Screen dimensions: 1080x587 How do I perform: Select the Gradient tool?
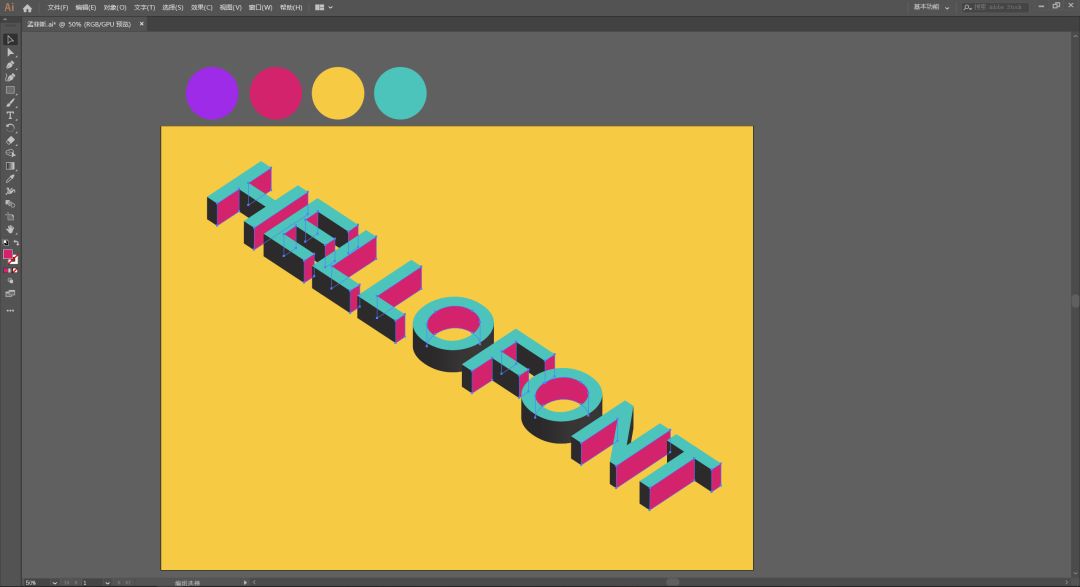[10, 166]
